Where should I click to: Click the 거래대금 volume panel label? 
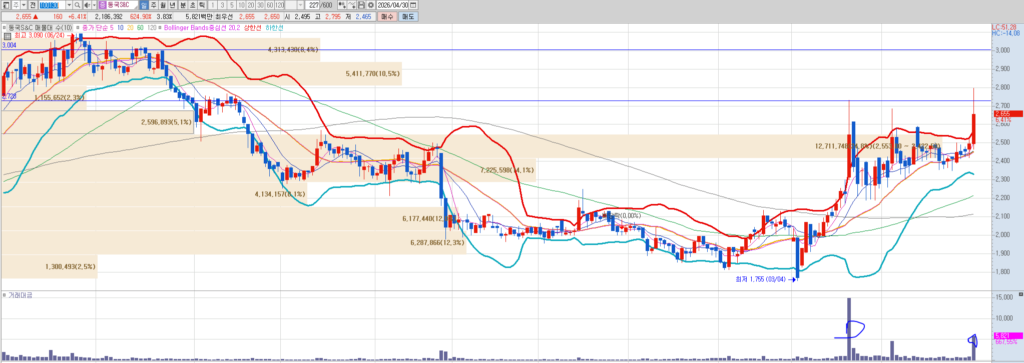[20, 295]
